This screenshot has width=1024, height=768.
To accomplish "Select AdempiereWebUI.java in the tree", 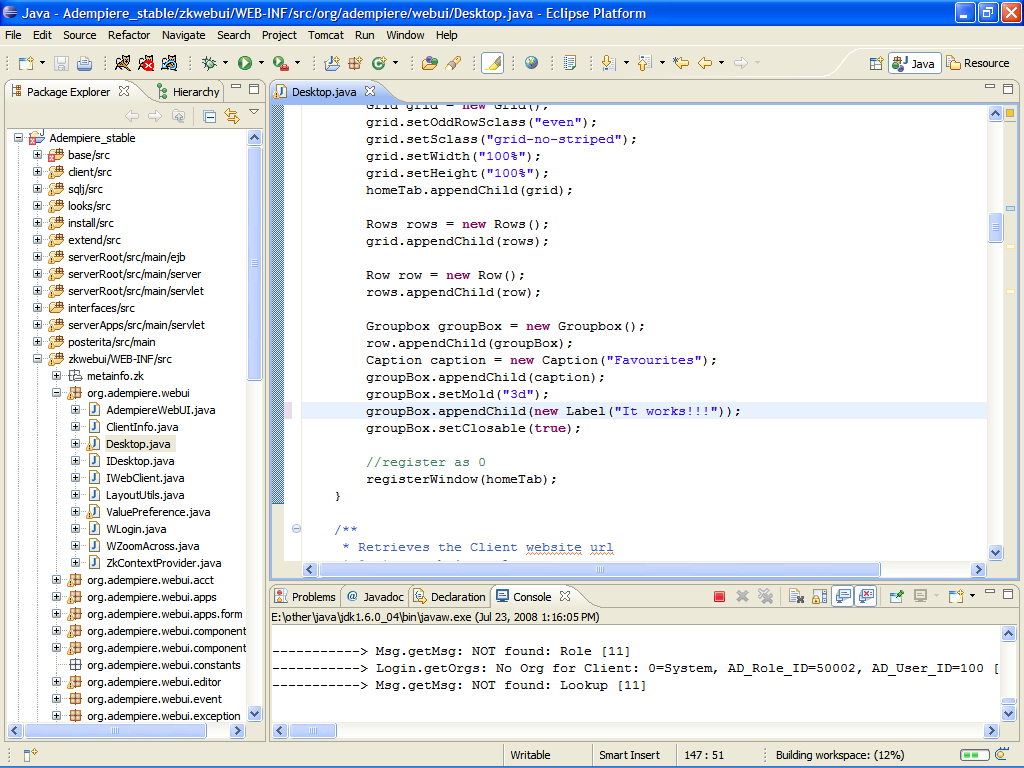I will pos(160,410).
